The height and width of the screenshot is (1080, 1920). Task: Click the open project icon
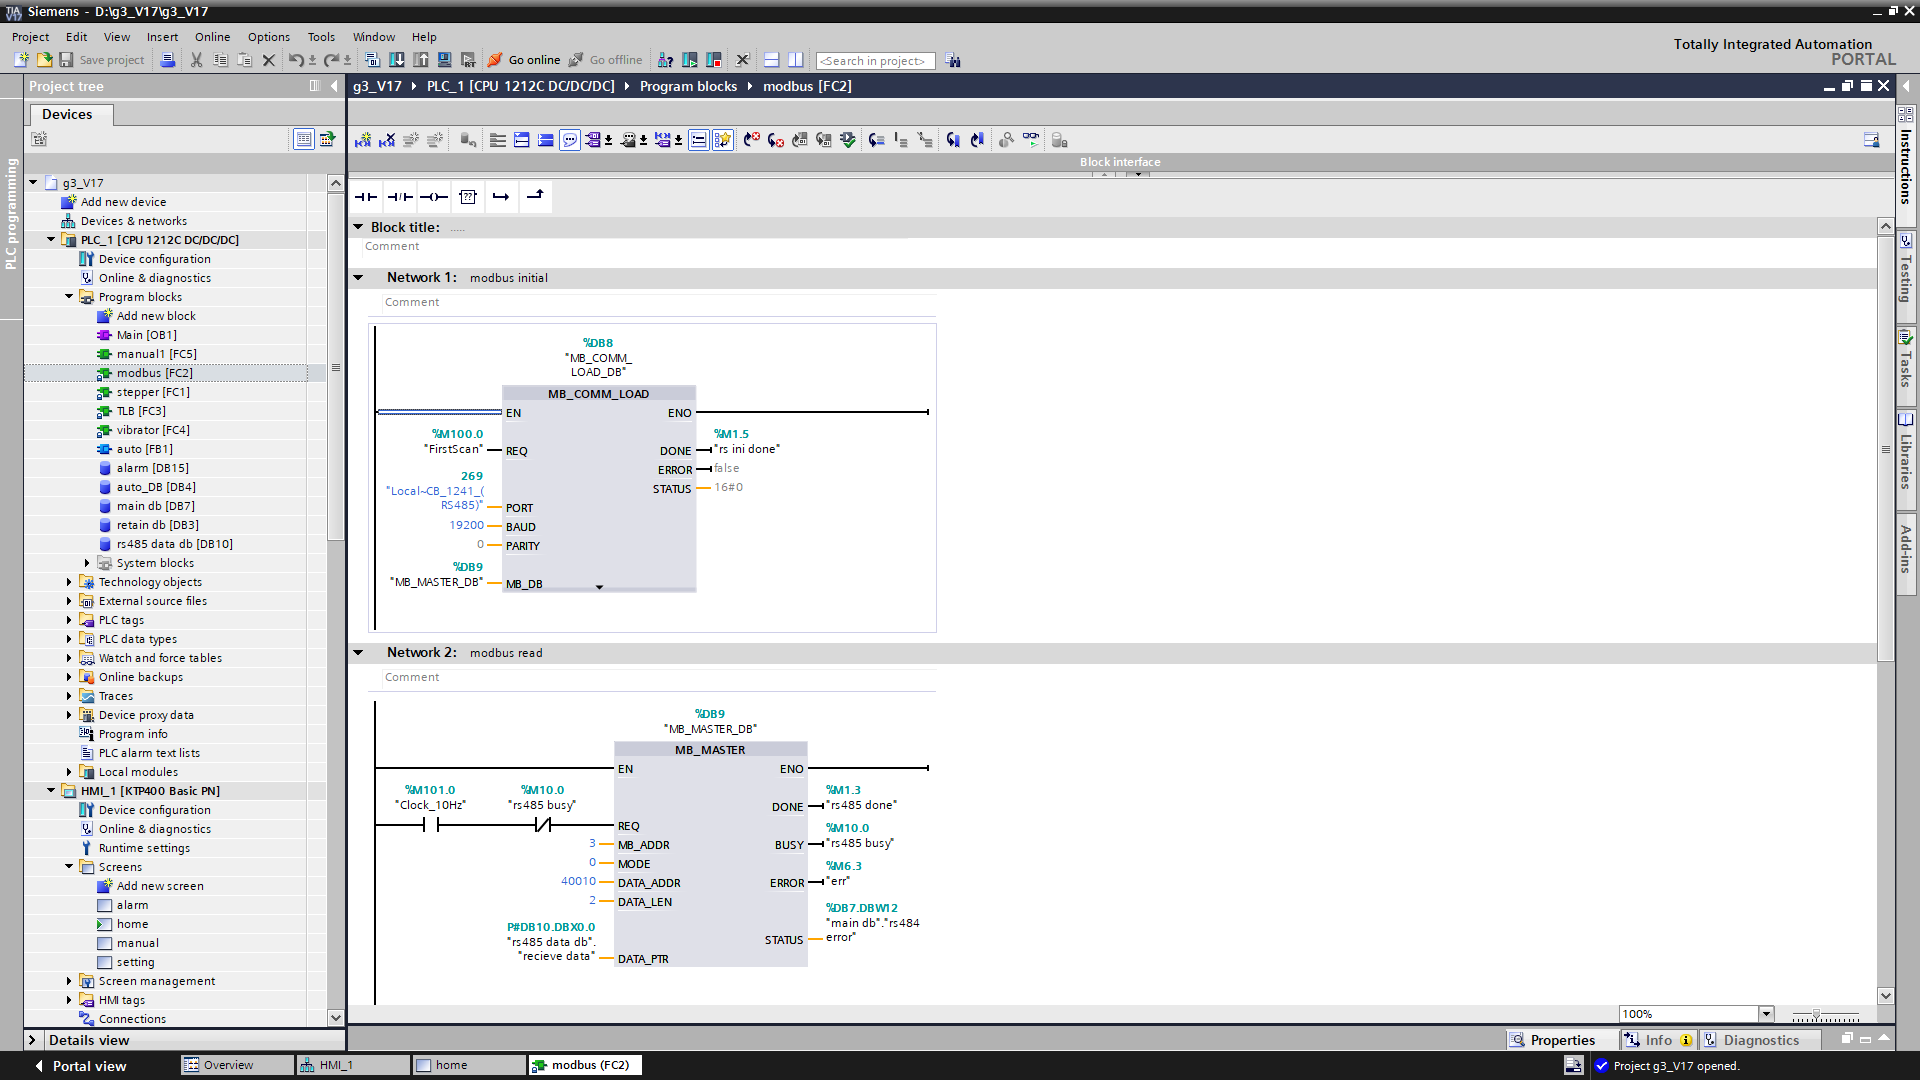[x=45, y=60]
